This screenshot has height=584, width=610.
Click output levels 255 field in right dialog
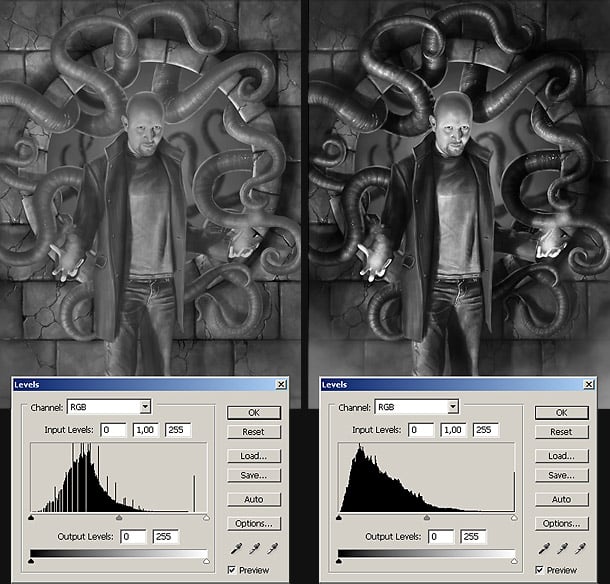[x=473, y=537]
